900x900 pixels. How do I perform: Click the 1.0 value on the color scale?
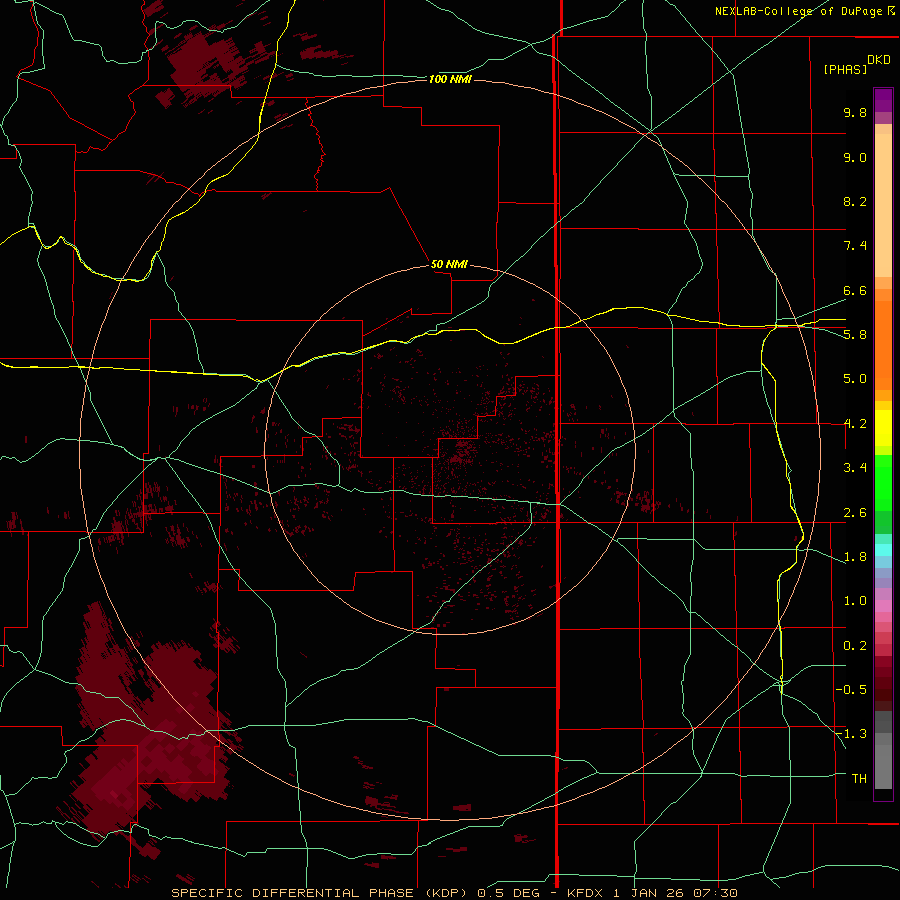pyautogui.click(x=855, y=601)
